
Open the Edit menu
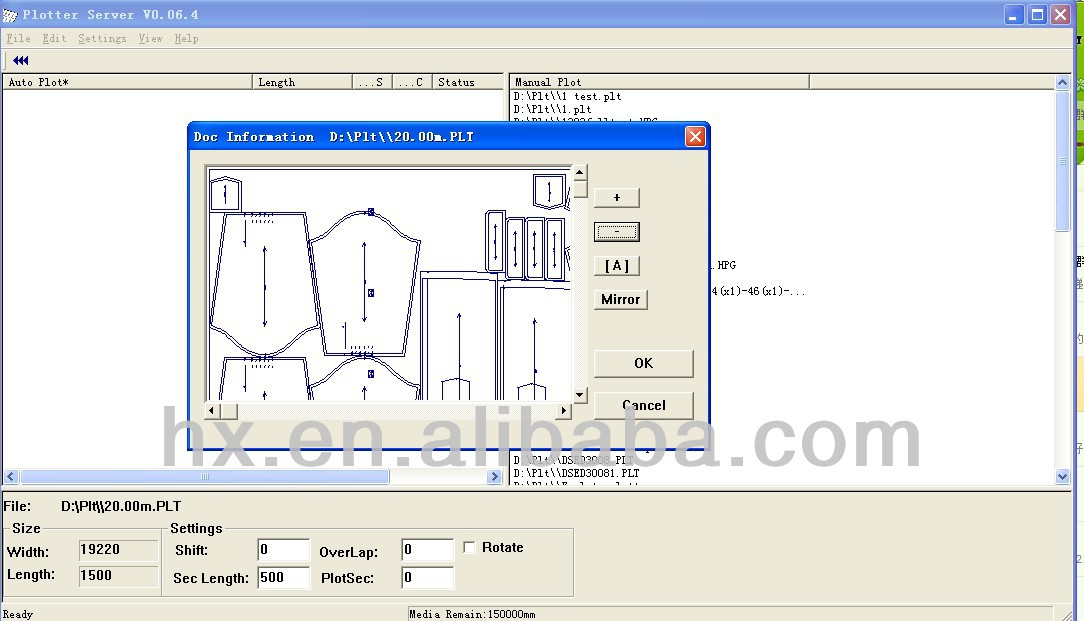pyautogui.click(x=54, y=39)
